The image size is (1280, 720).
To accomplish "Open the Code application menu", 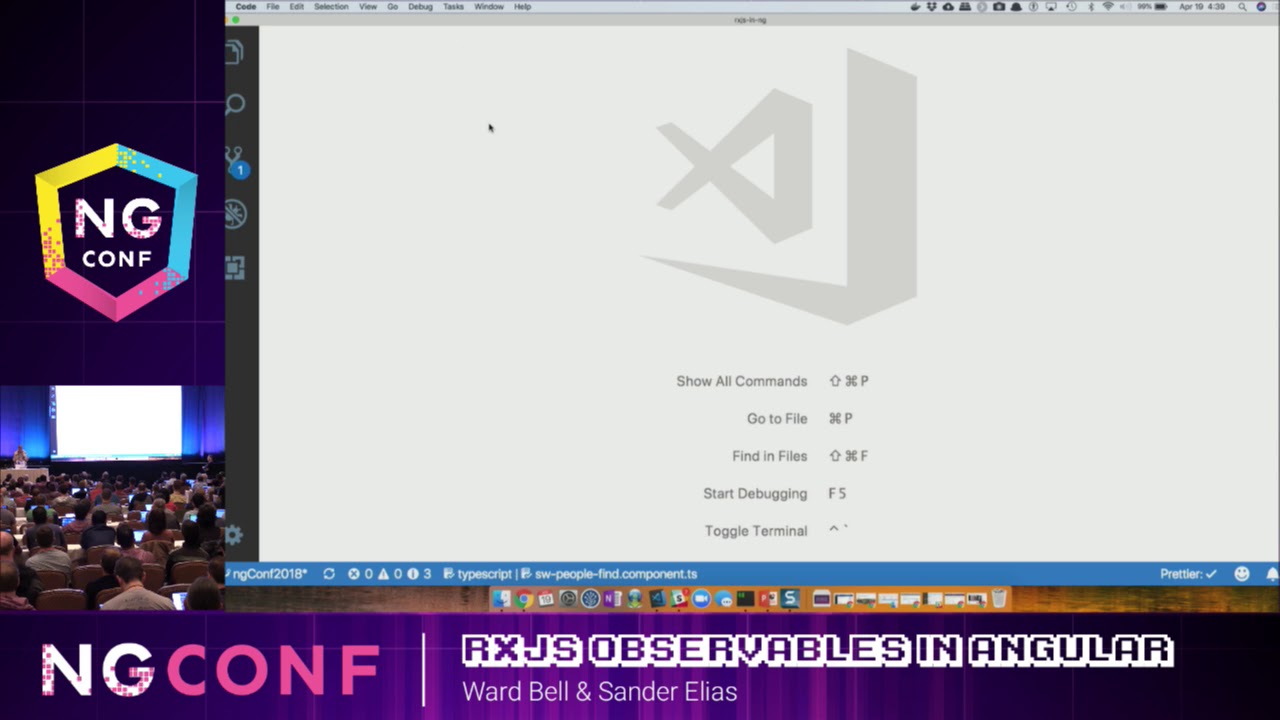I will (245, 7).
